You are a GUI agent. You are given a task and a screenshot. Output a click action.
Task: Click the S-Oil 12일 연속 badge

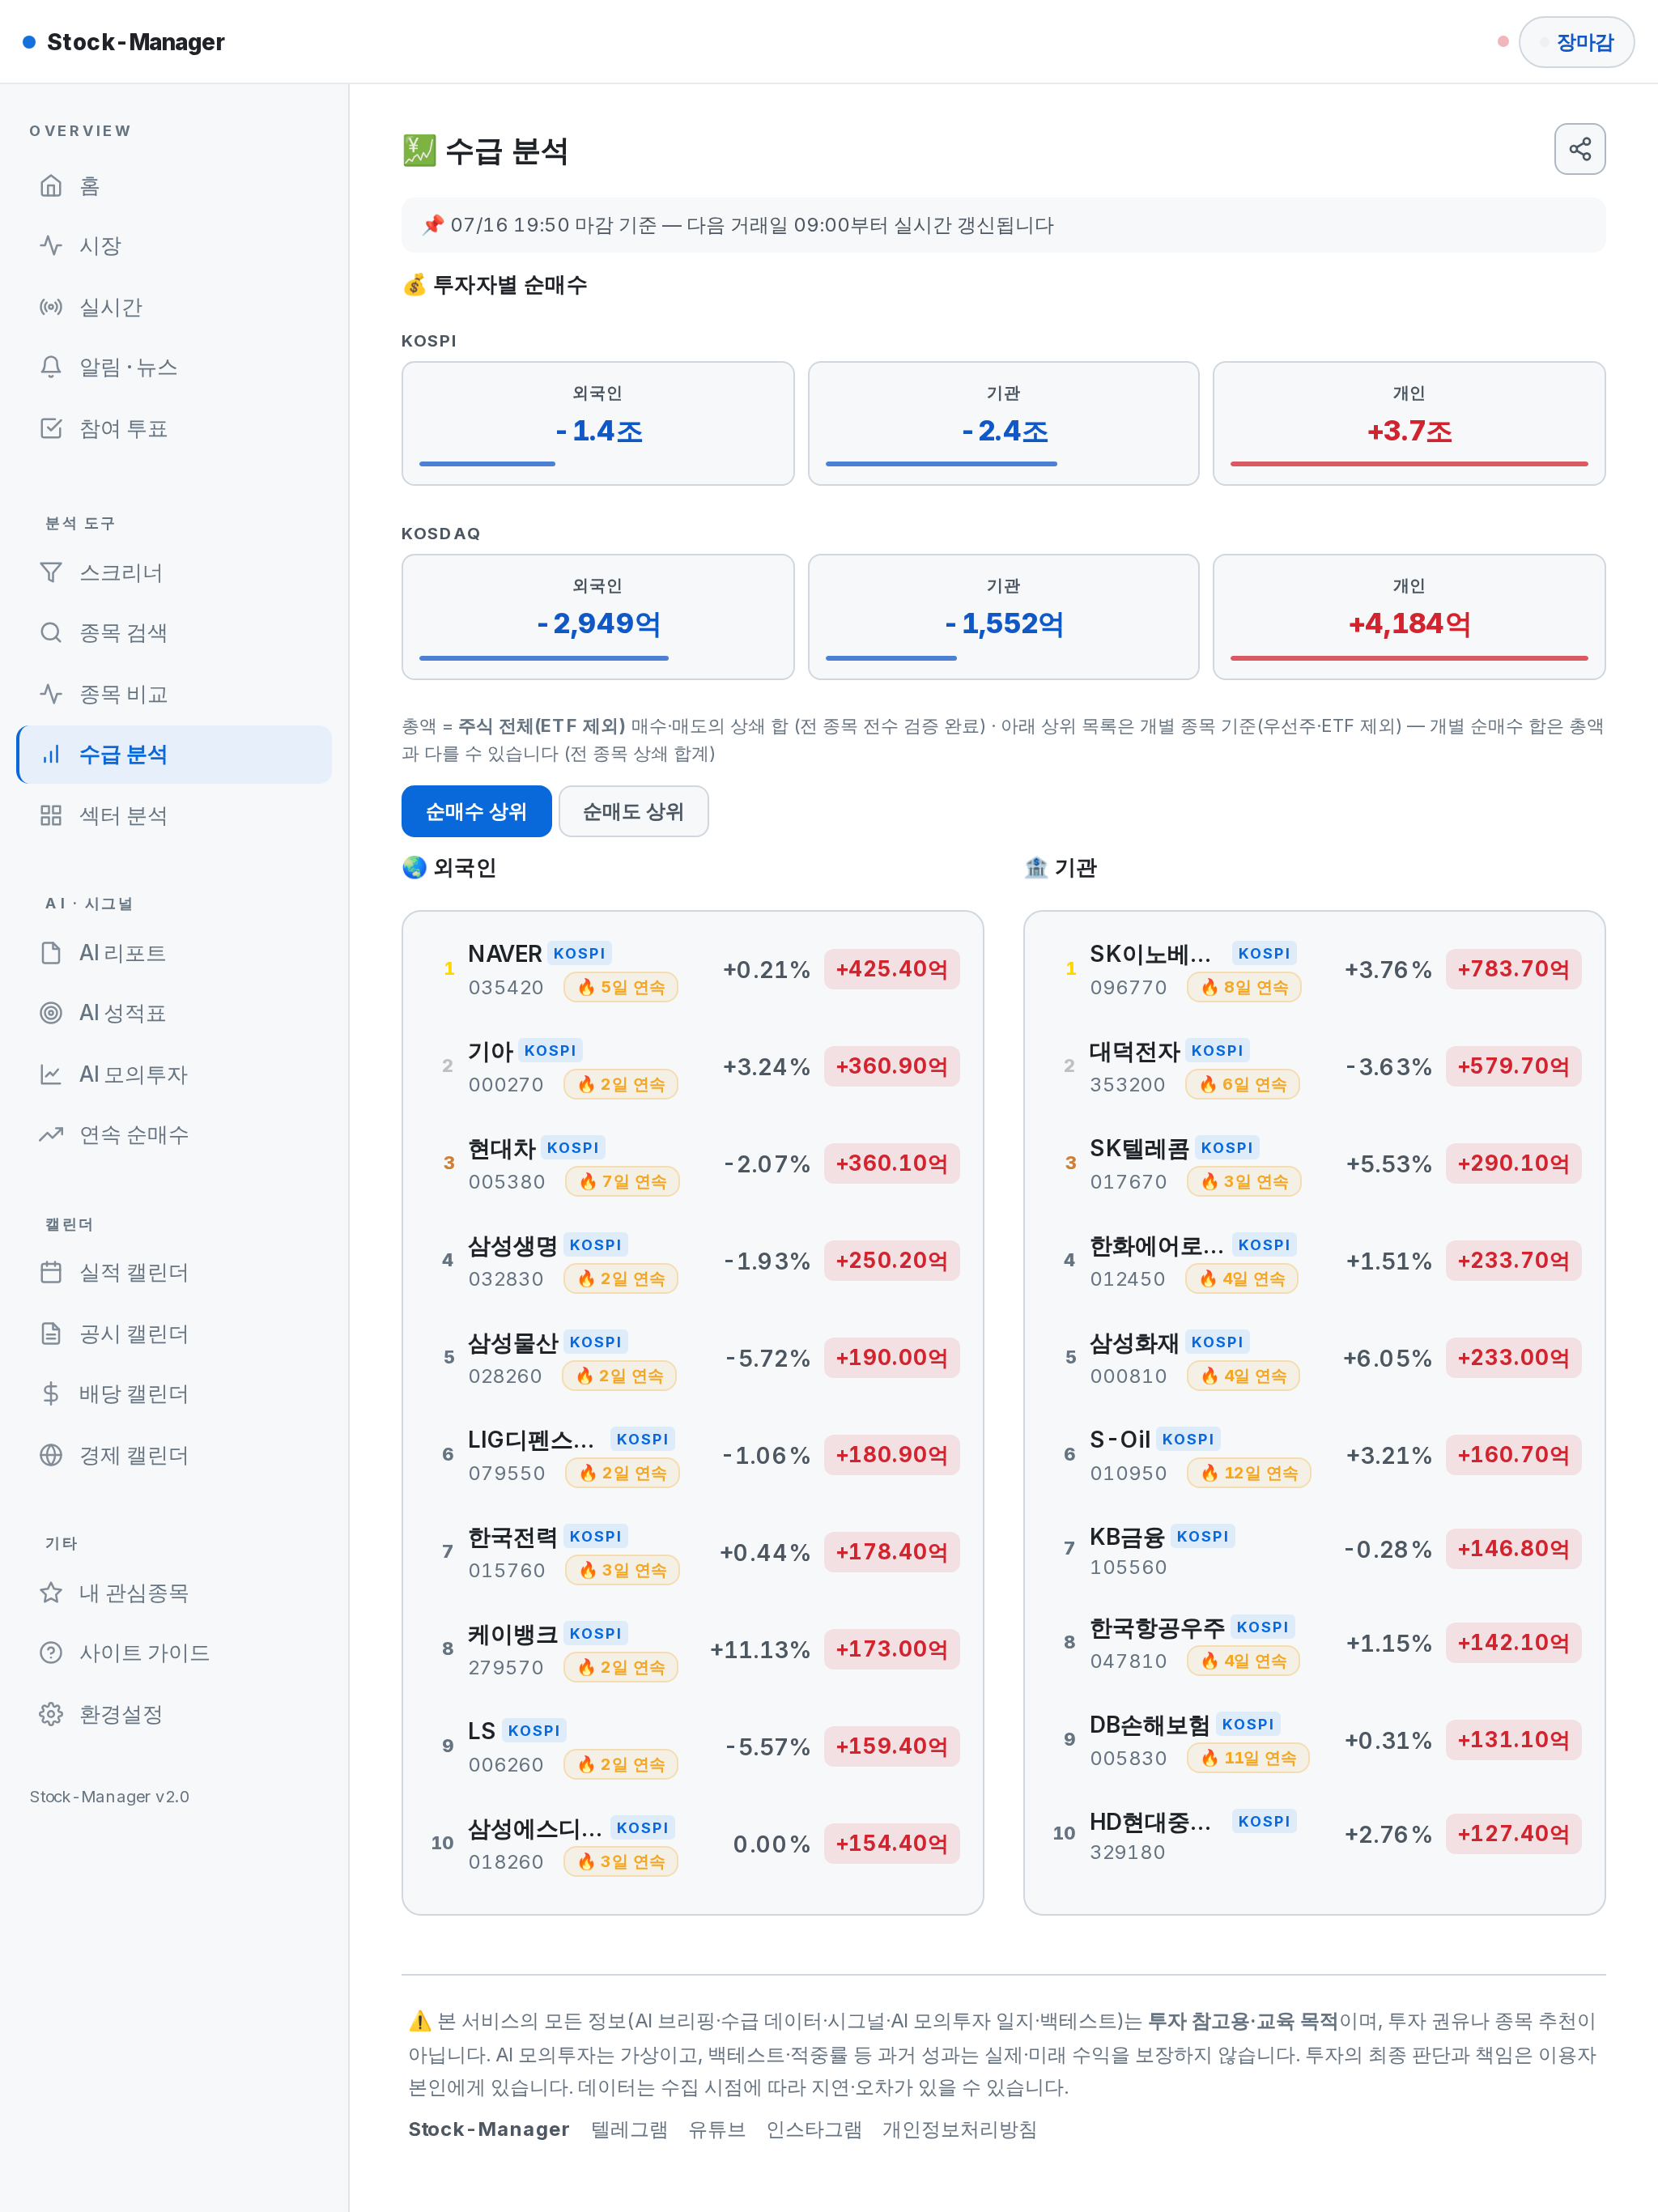pyautogui.click(x=1248, y=1473)
